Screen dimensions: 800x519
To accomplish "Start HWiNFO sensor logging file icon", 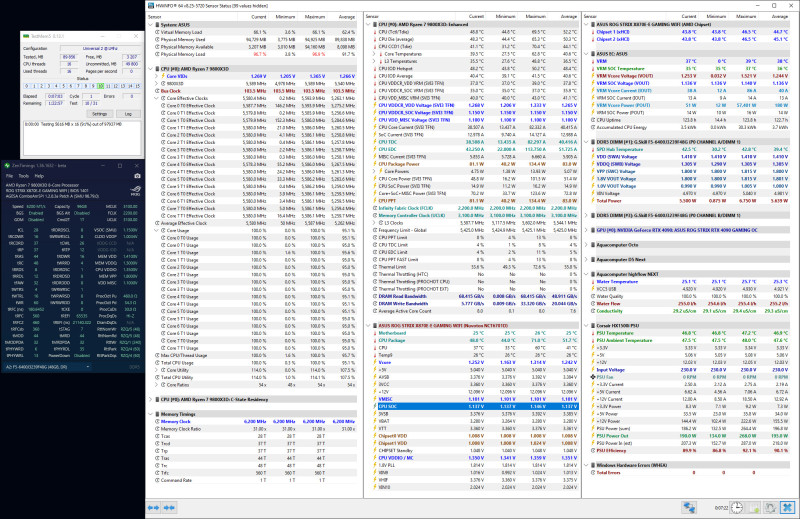I will pos(754,507).
